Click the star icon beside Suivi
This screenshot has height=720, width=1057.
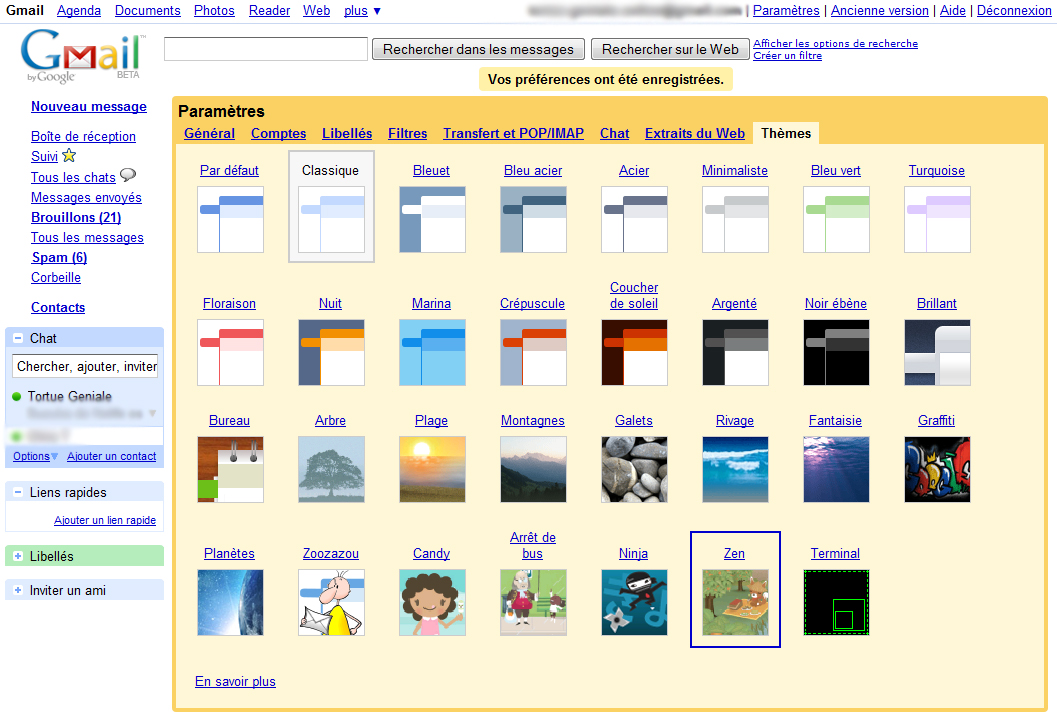point(69,156)
